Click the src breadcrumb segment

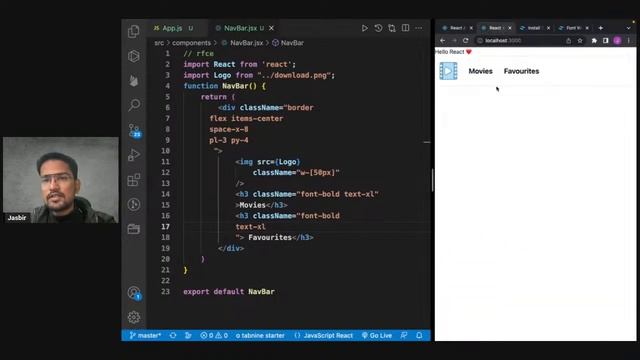[x=159, y=43]
